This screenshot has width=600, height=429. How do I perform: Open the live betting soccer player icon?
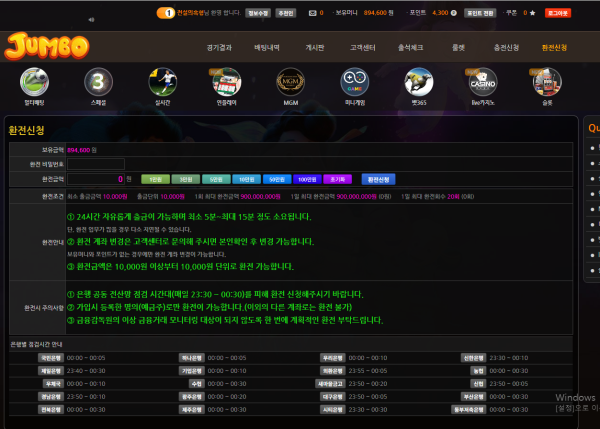tap(160, 82)
